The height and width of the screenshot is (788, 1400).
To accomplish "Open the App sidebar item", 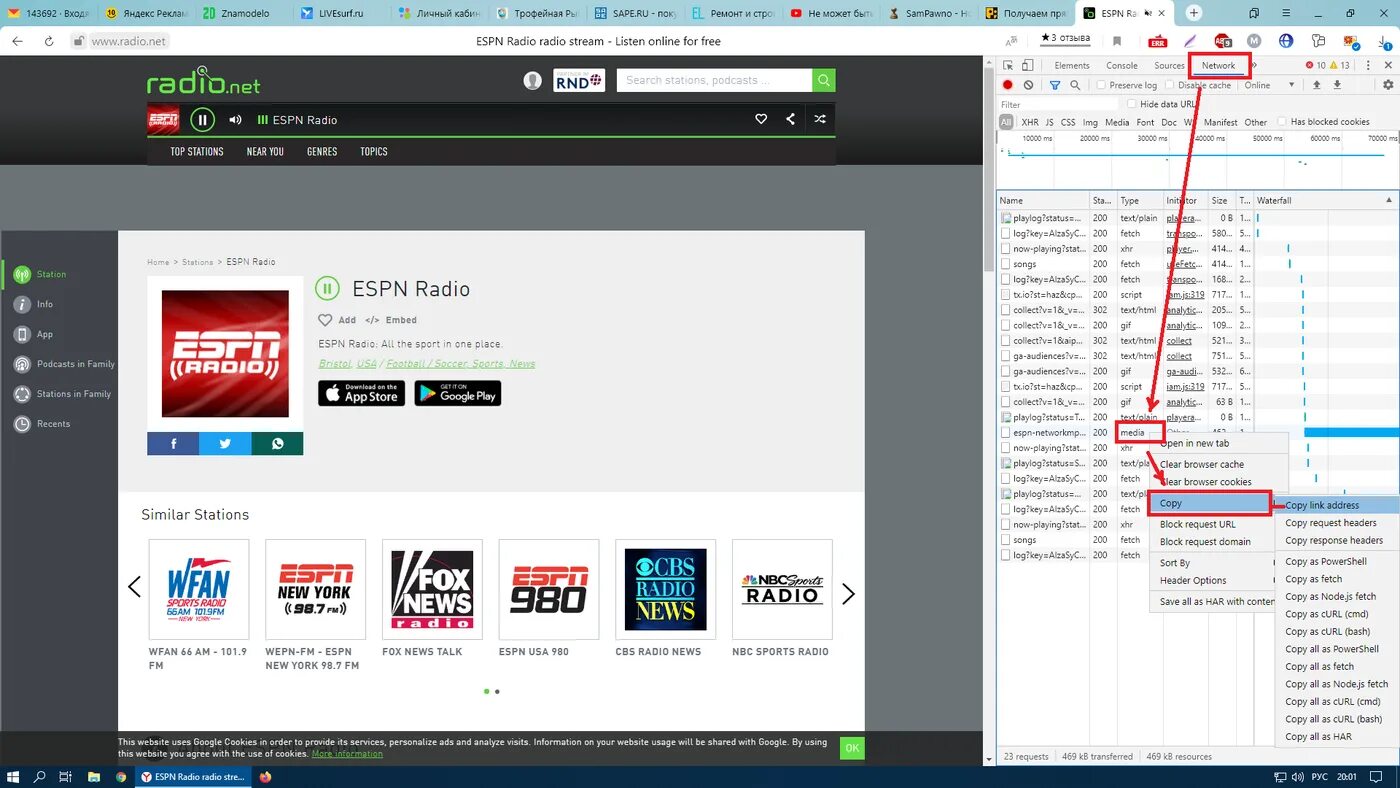I will click(33, 334).
